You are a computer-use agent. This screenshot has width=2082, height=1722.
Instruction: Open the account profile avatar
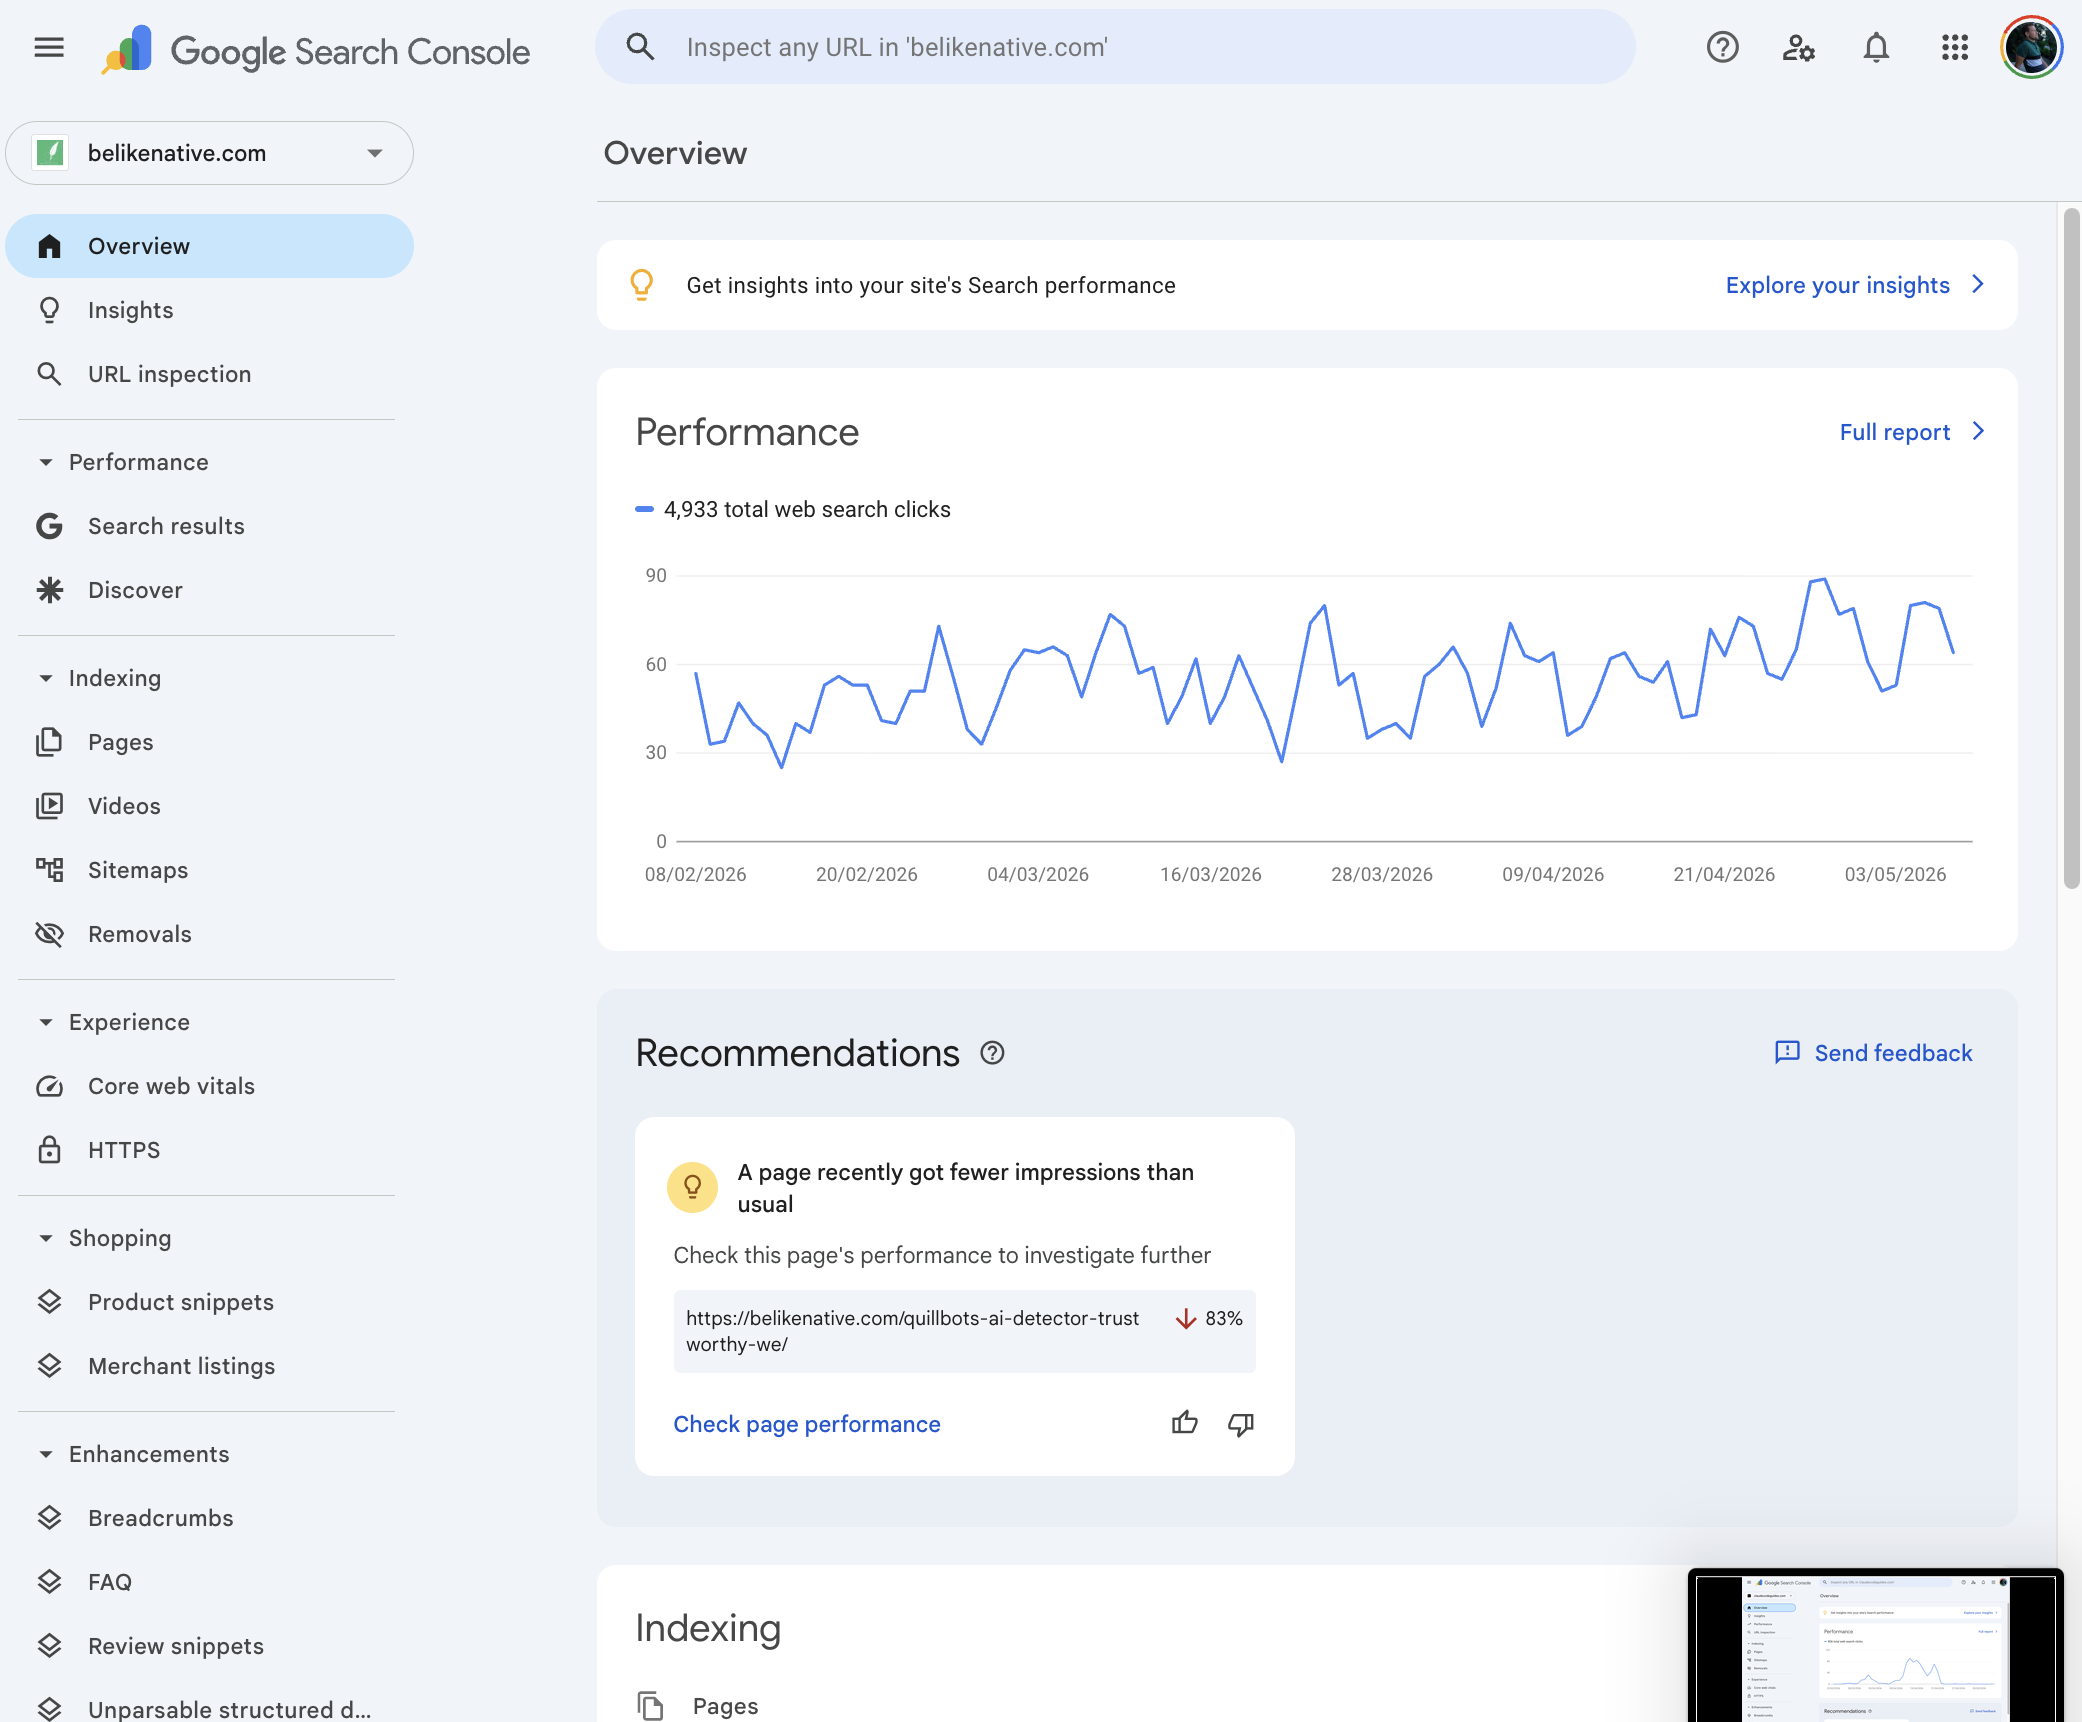click(x=2031, y=47)
